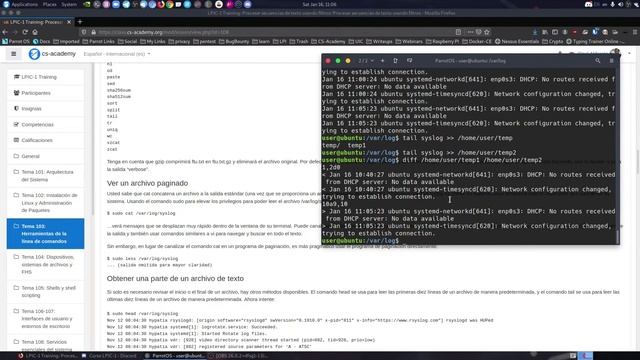Switch to LPIC-1 Training Firefox in taskbar
Viewport: 640px width, 360px height.
[48, 356]
